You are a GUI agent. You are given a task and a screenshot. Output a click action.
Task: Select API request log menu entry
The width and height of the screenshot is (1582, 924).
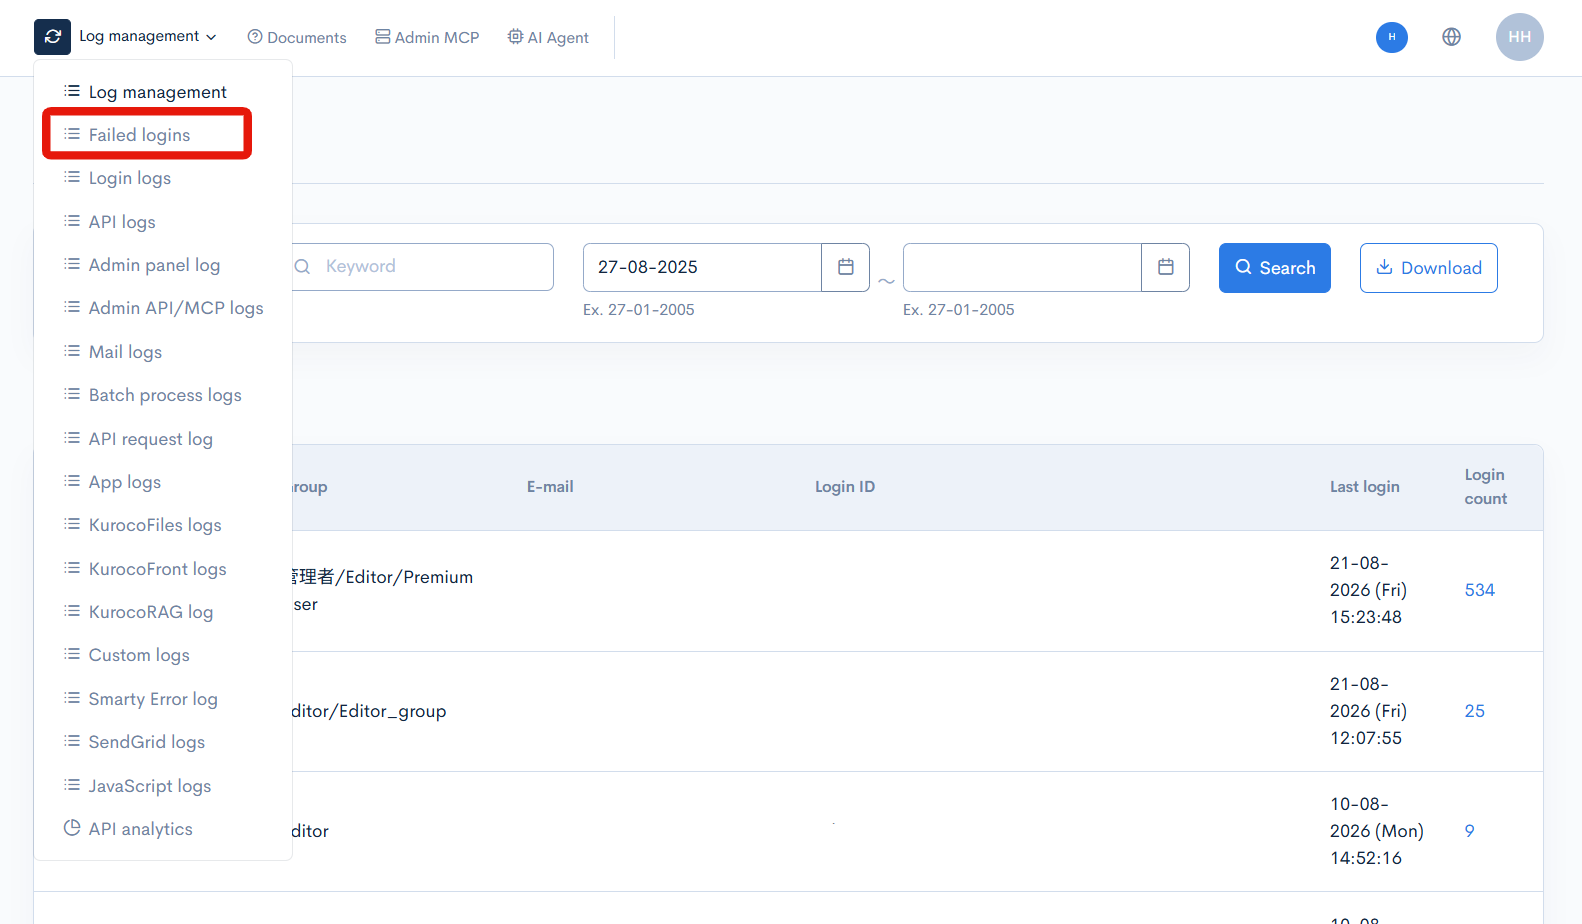[139, 439]
